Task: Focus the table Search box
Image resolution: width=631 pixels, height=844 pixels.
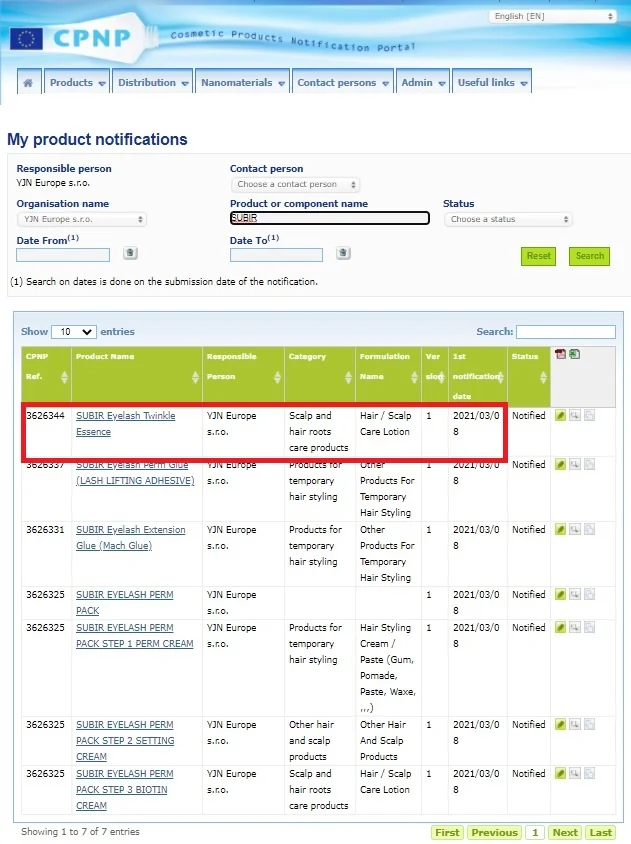Action: [x=566, y=332]
